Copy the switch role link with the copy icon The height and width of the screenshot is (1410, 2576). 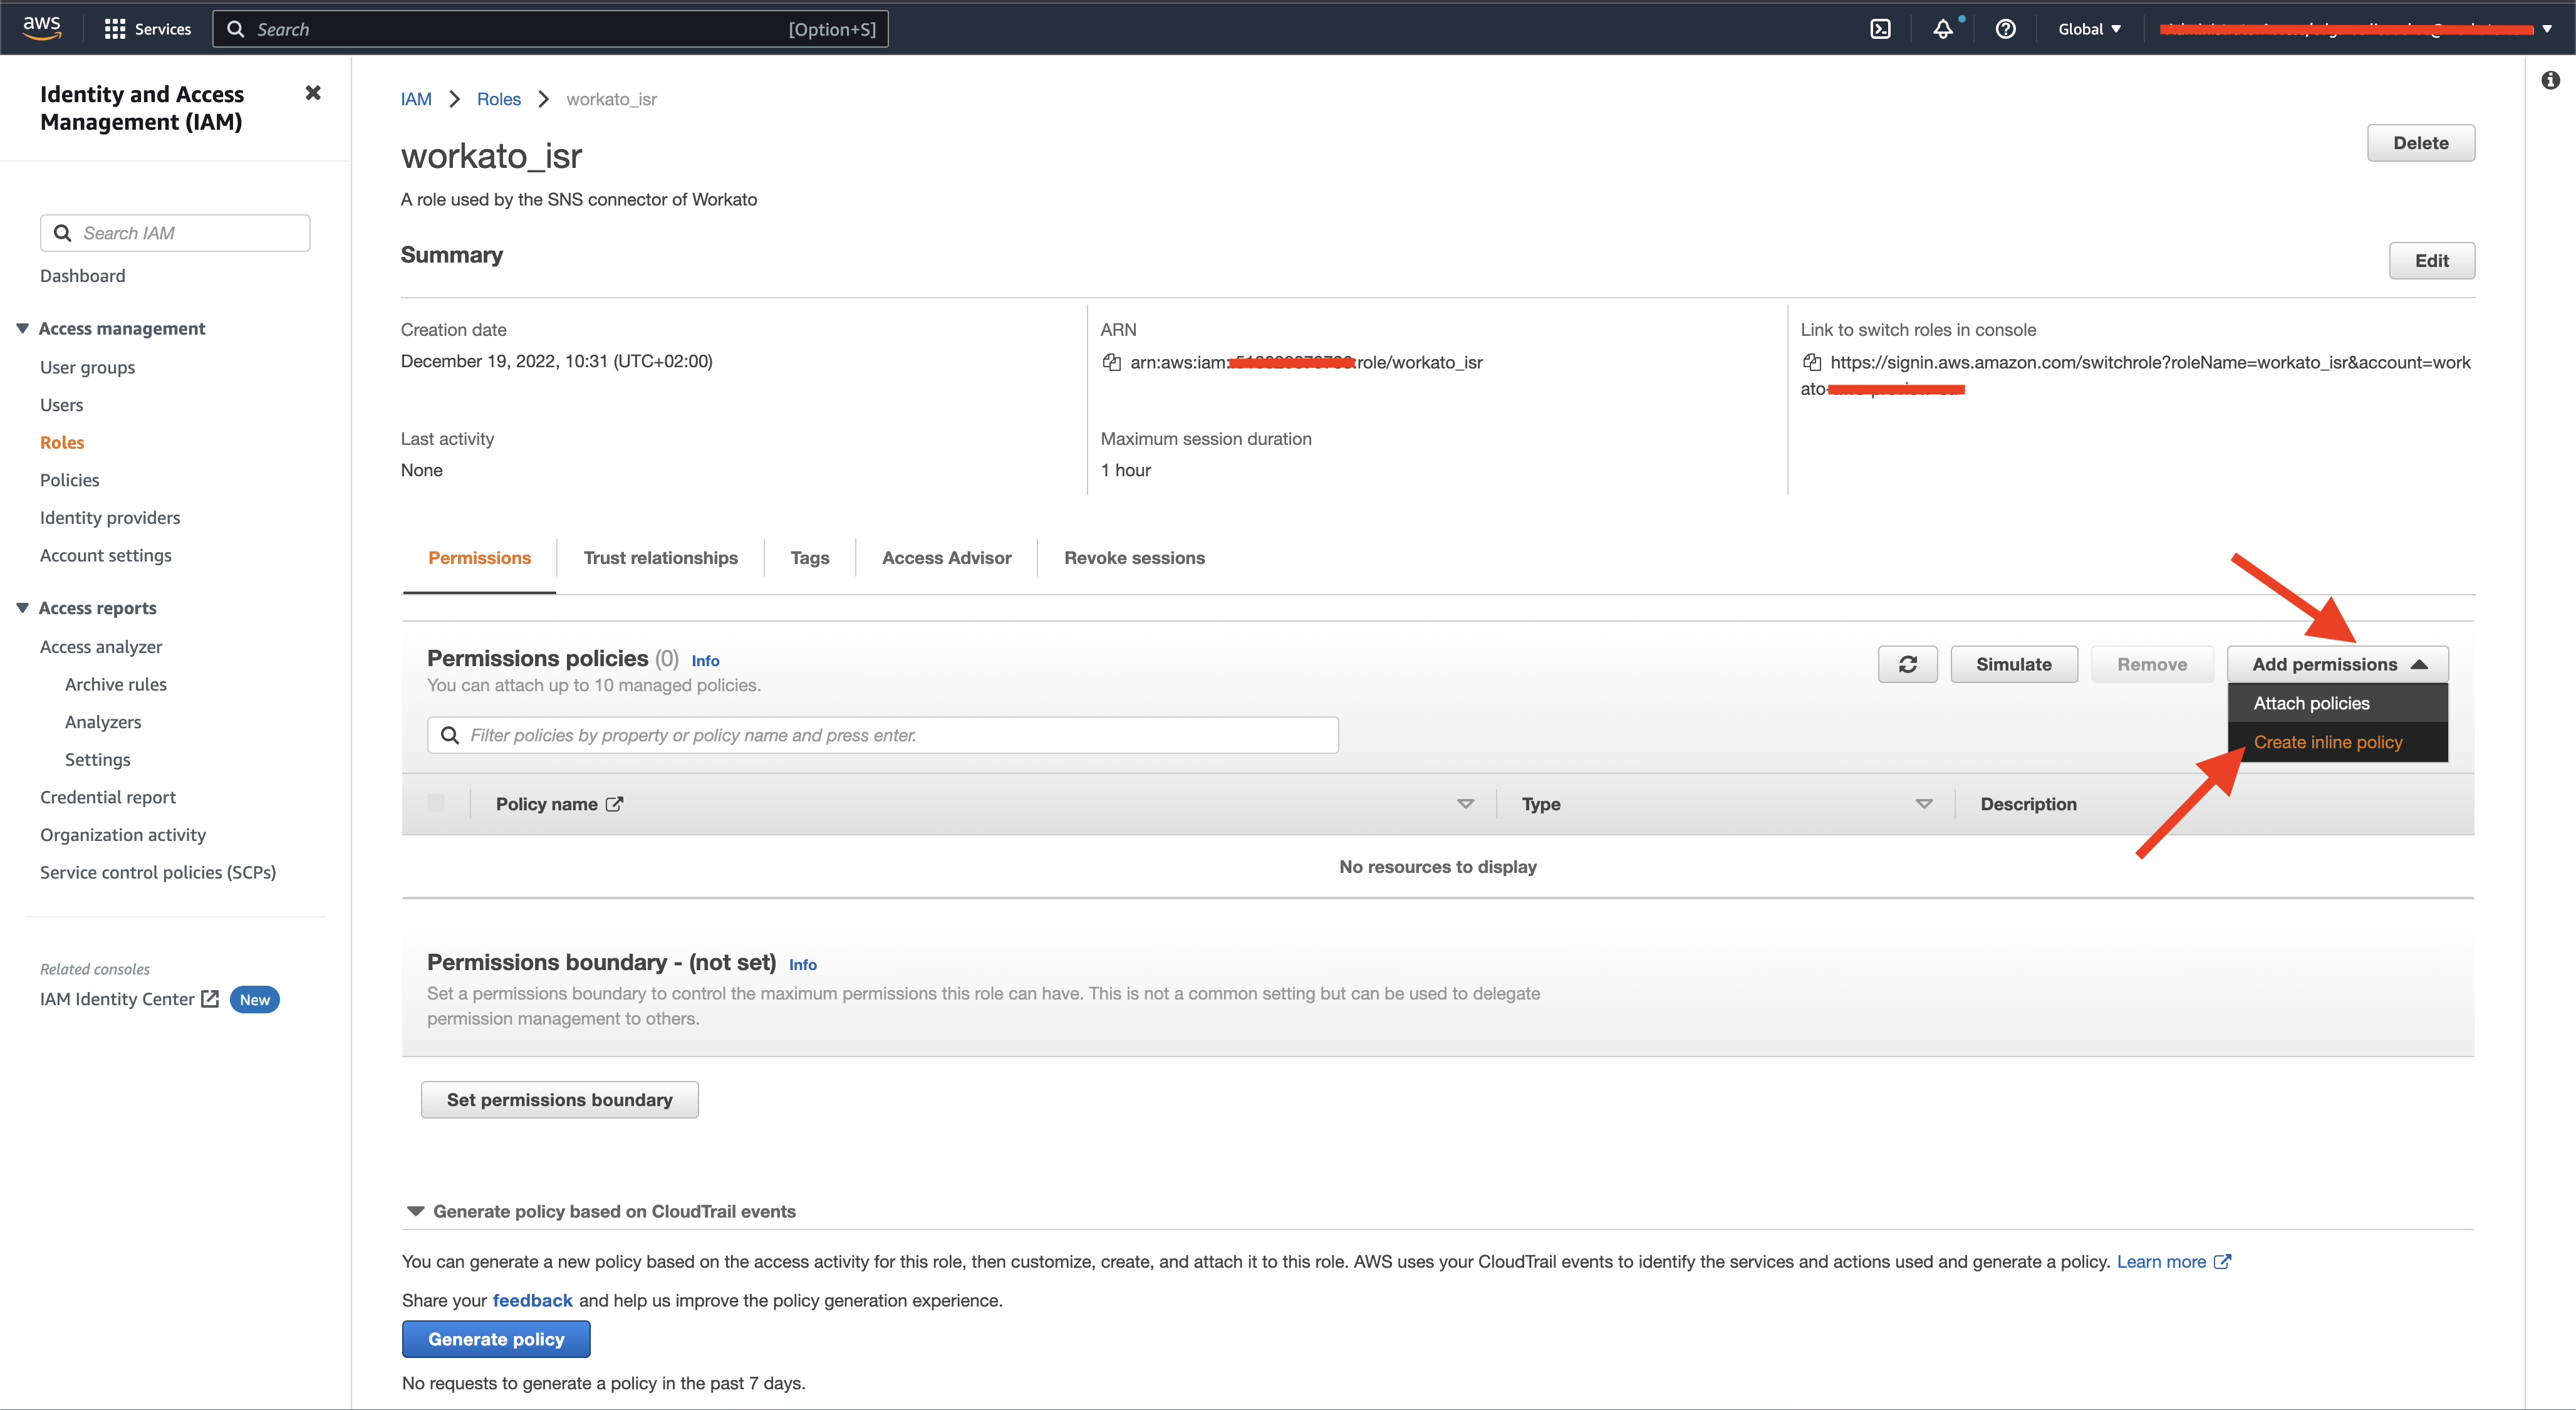(1811, 362)
